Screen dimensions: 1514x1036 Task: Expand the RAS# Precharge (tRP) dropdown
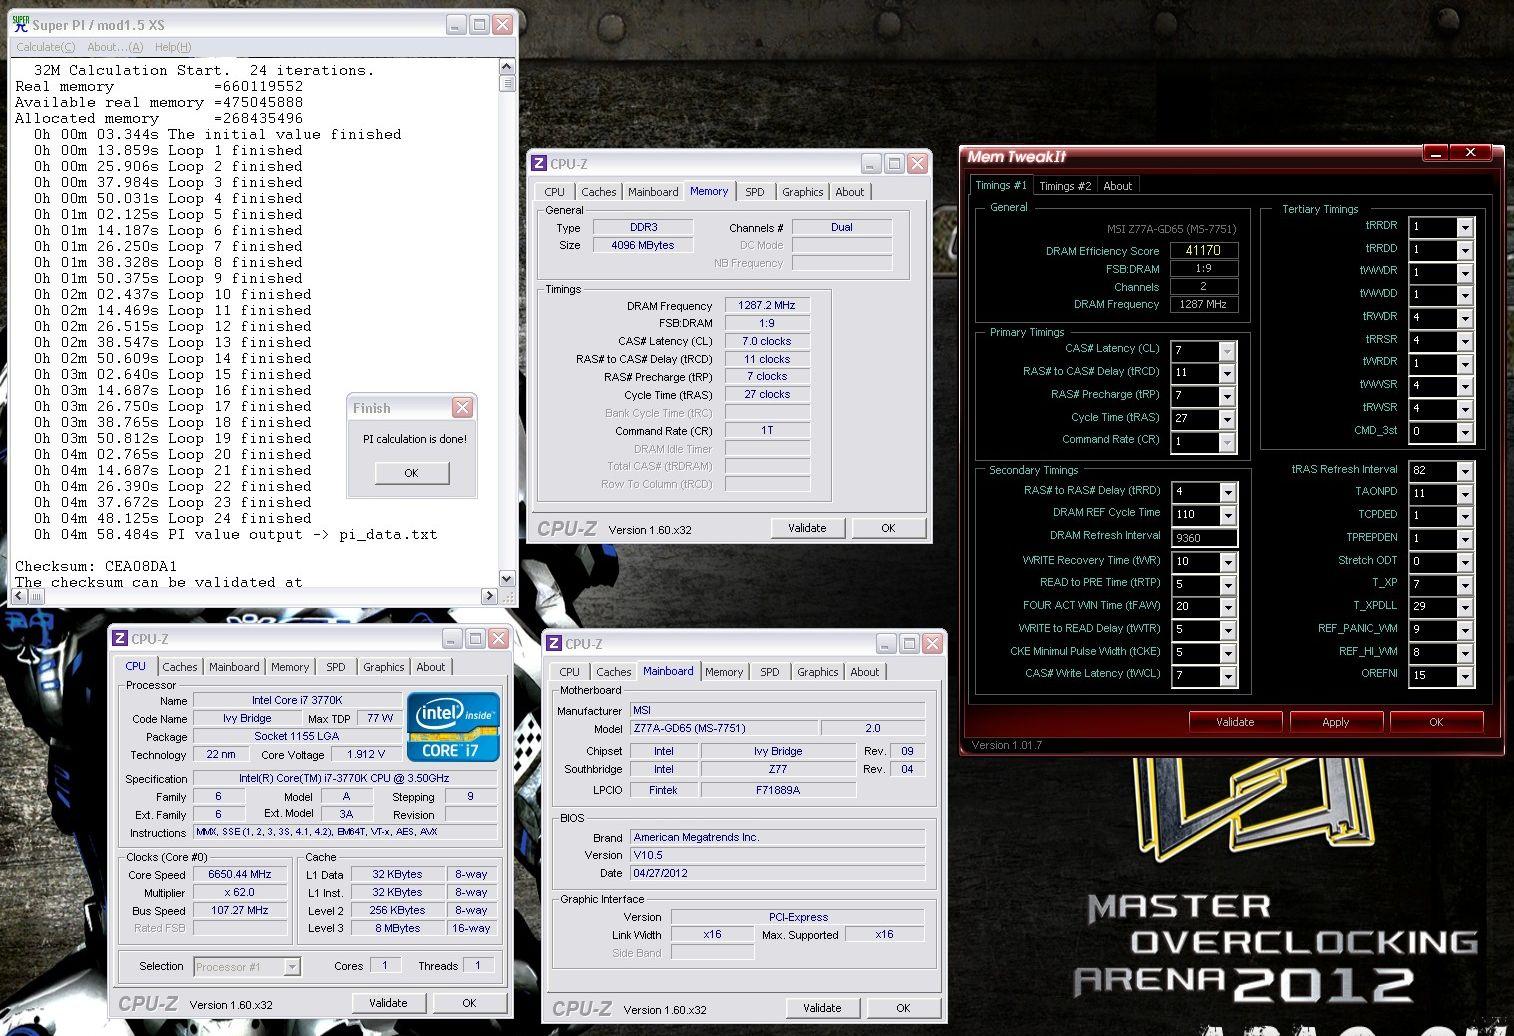(1227, 397)
